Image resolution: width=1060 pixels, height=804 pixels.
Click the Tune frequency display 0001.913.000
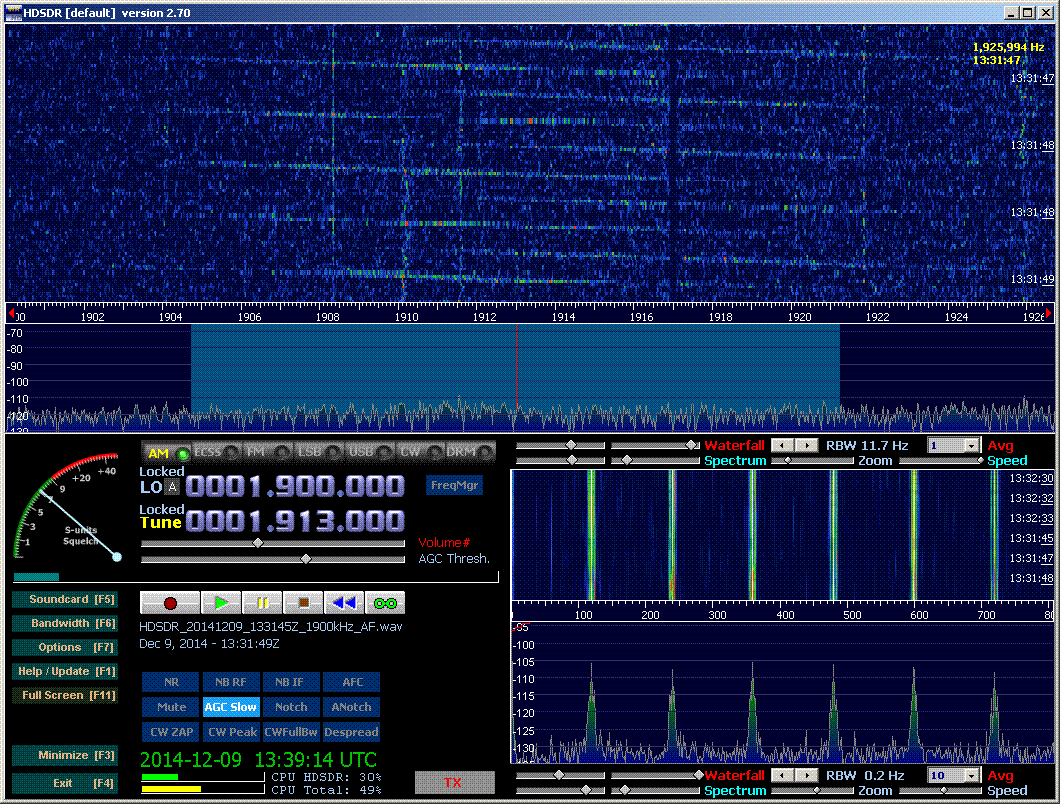pos(295,521)
